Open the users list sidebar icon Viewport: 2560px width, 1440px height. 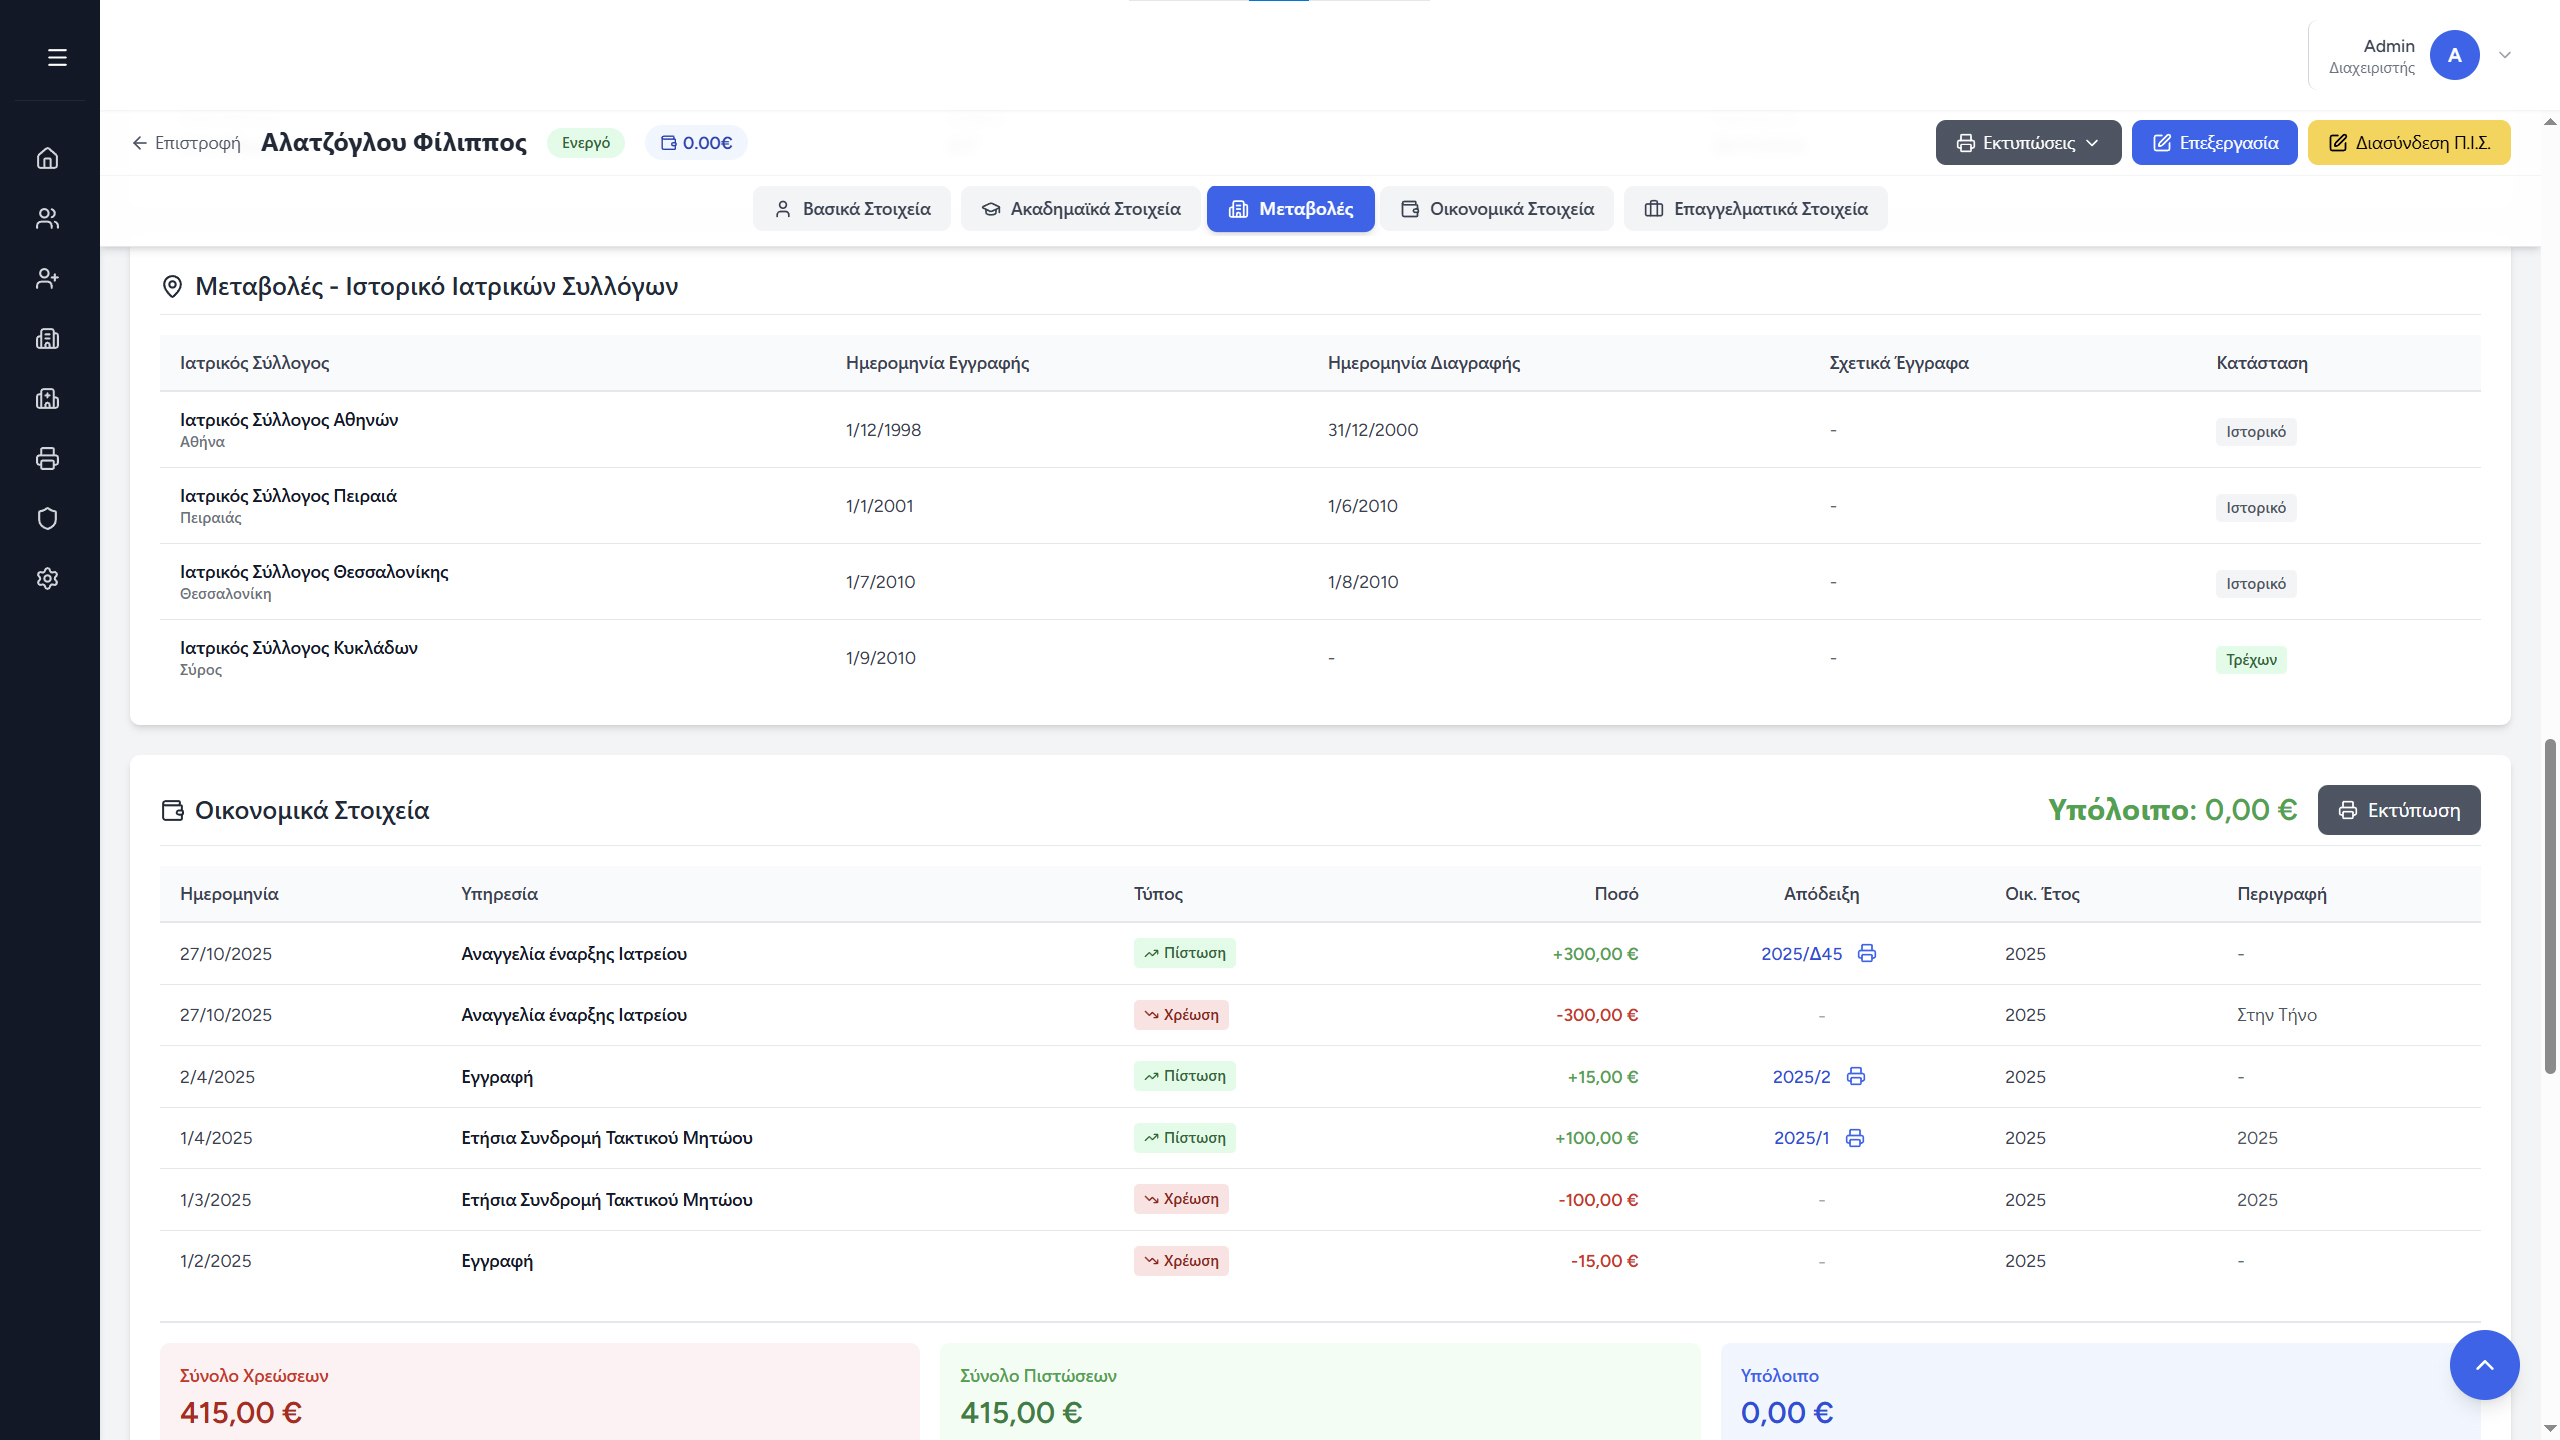click(47, 218)
